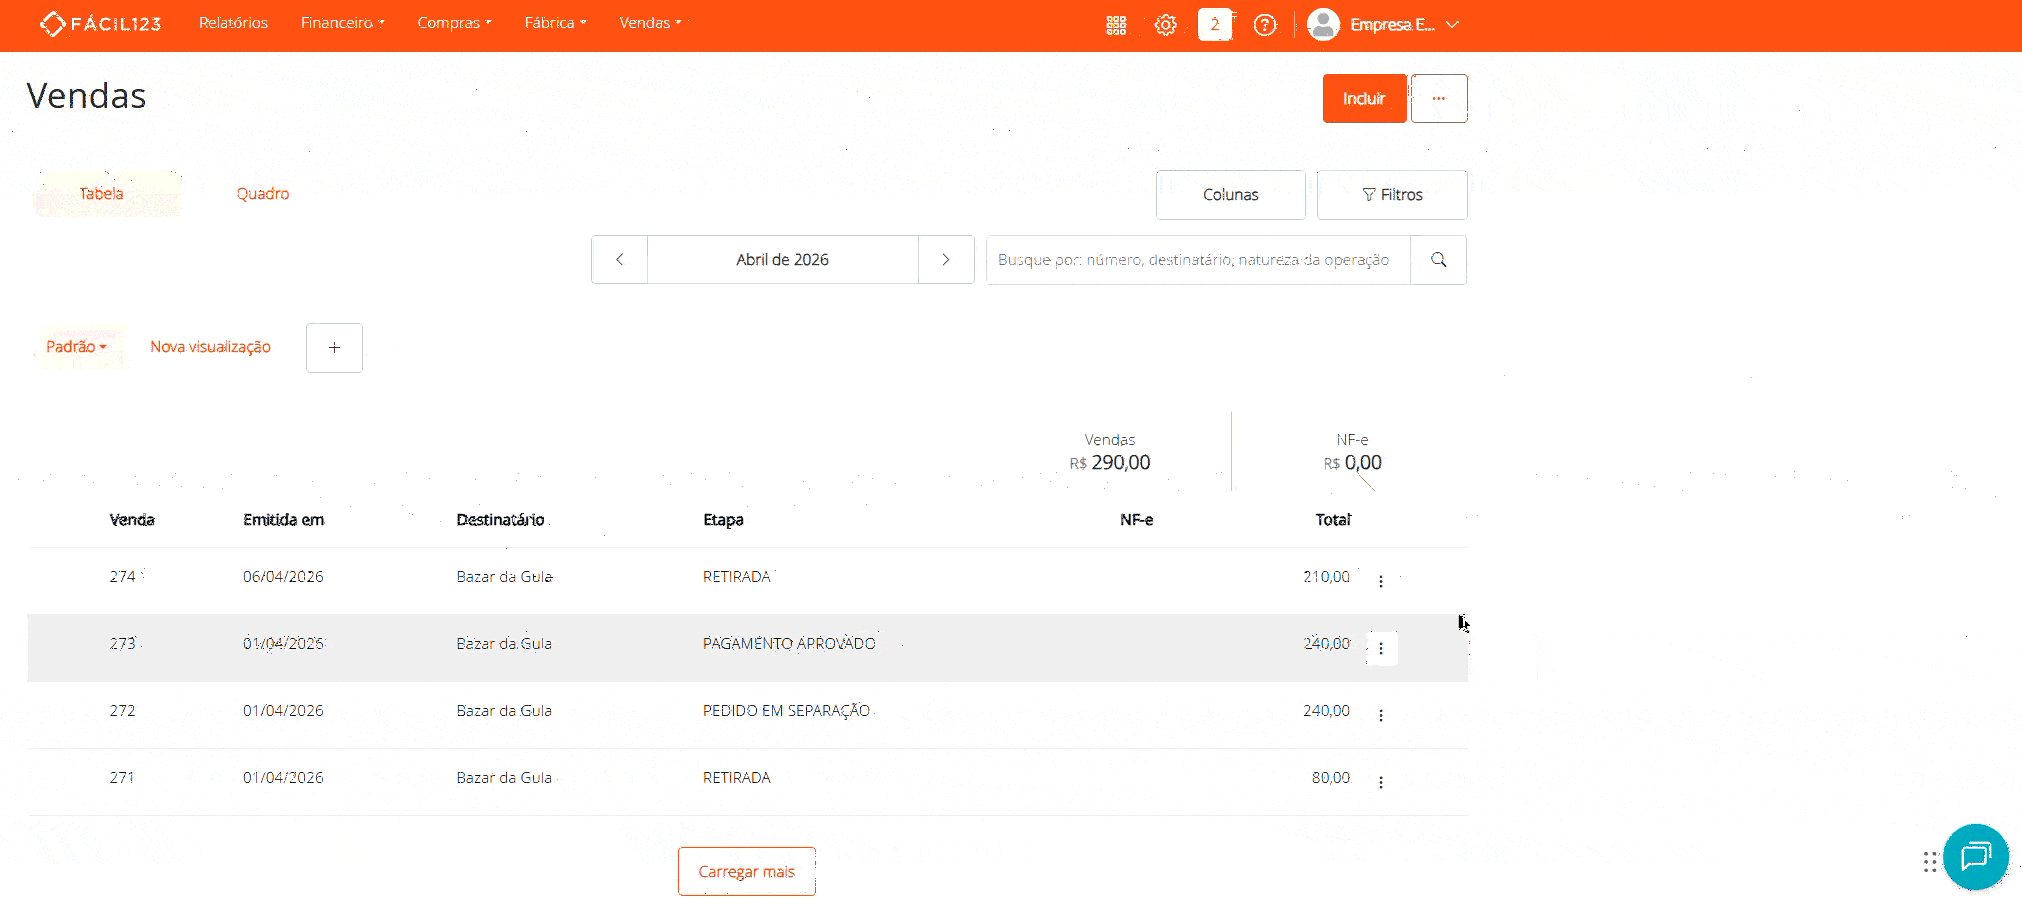Click the user avatar icon
2022x904 pixels.
pos(1323,24)
